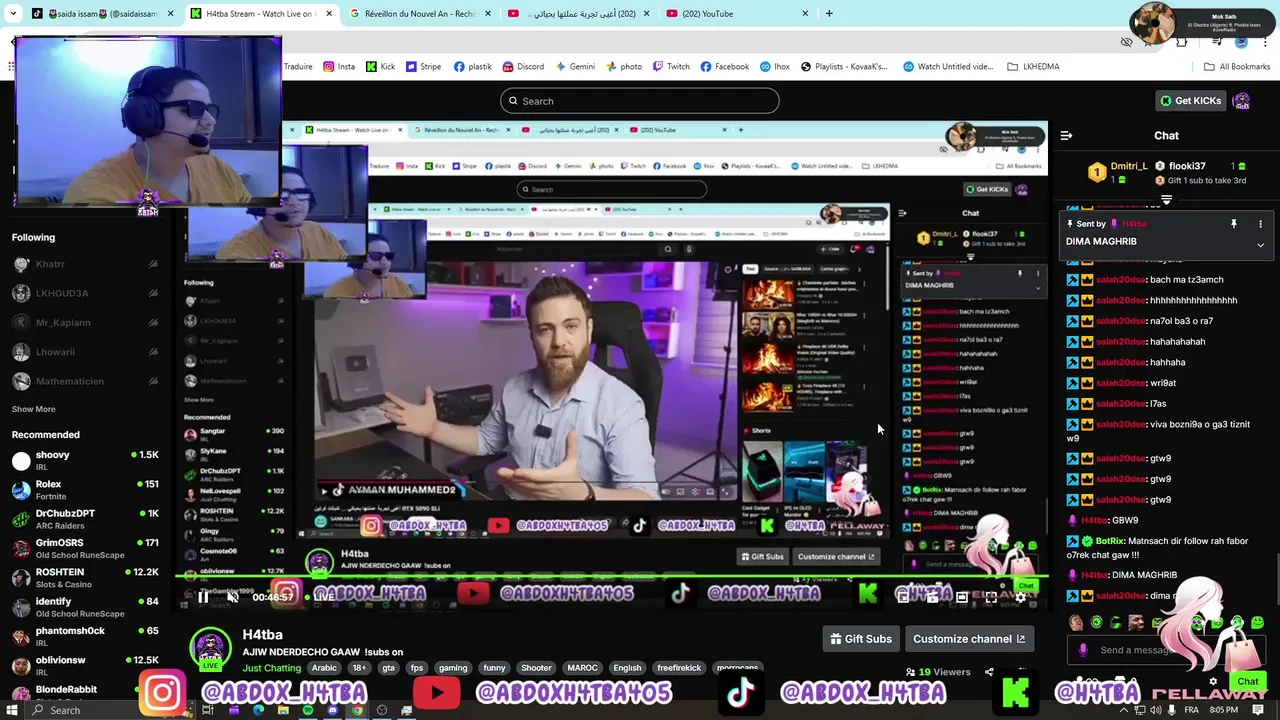The height and width of the screenshot is (720, 1280).
Task: Open the All Bookmarks folder
Action: click(1237, 67)
